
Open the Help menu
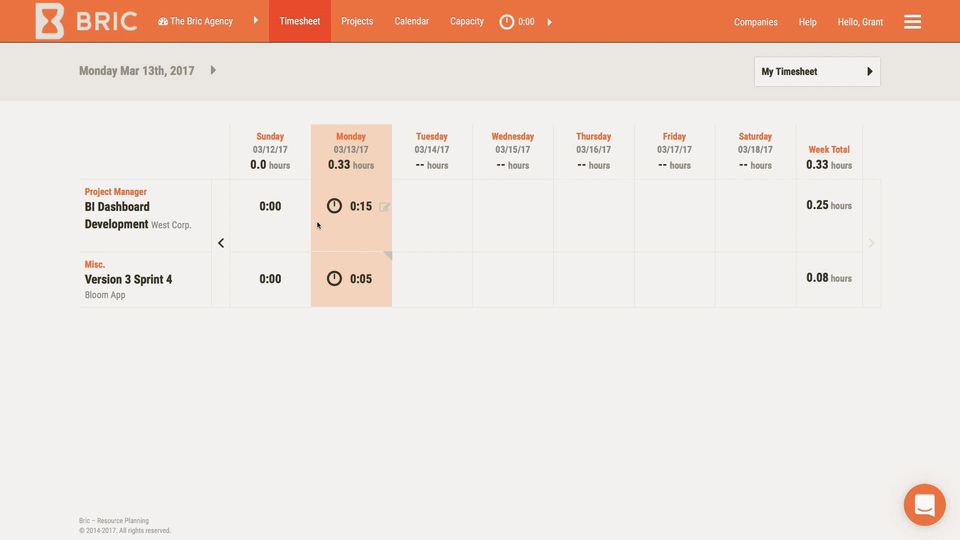[808, 21]
